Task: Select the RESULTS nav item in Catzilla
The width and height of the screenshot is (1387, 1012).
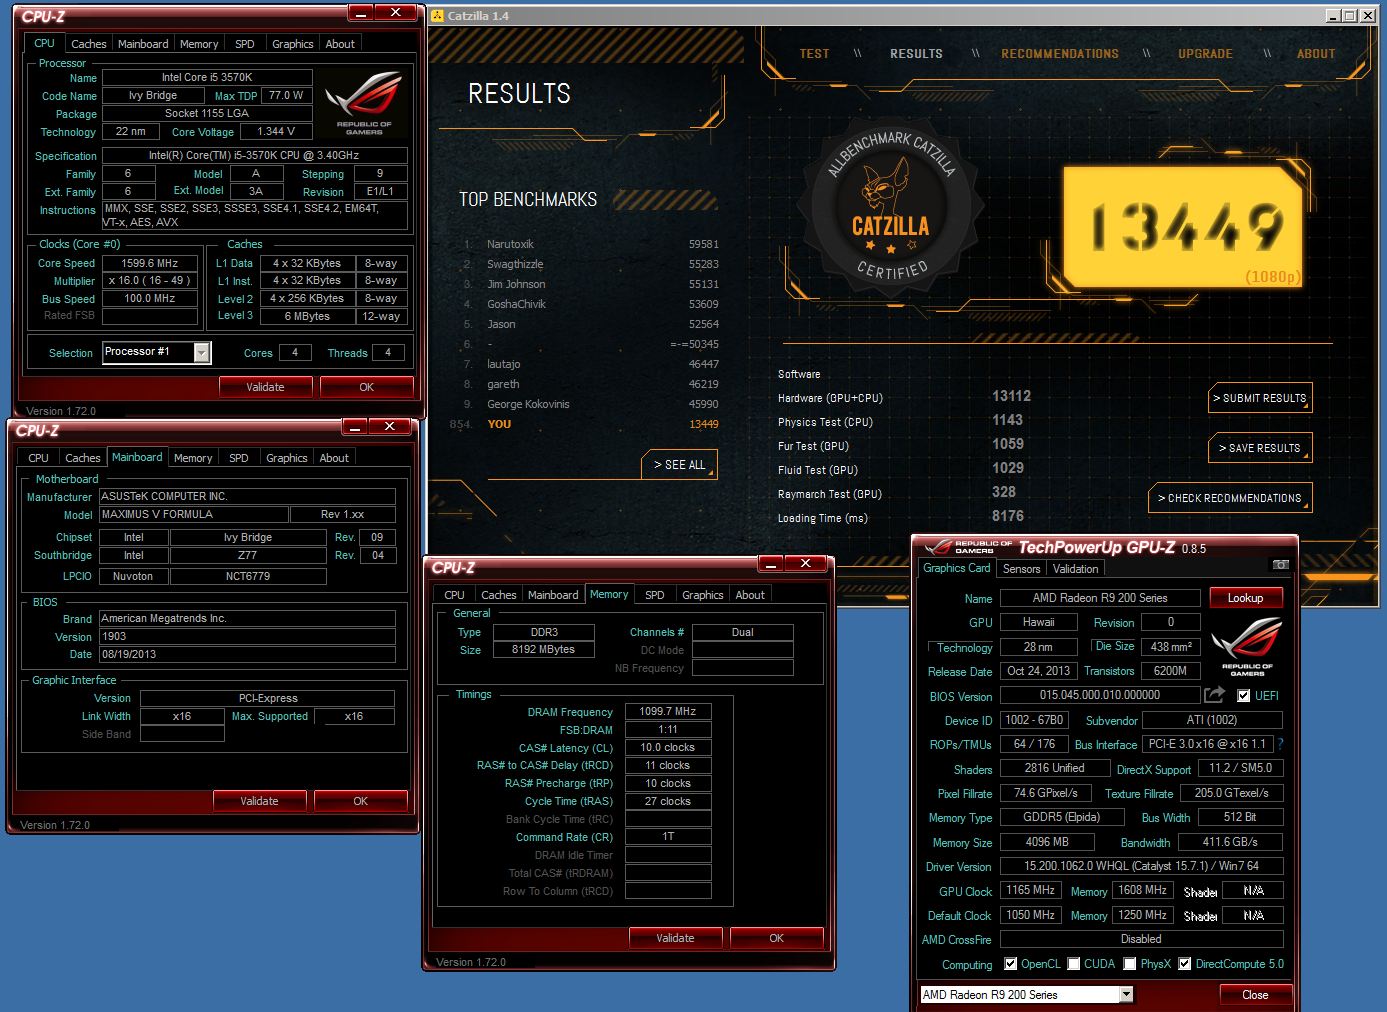Action: point(916,54)
